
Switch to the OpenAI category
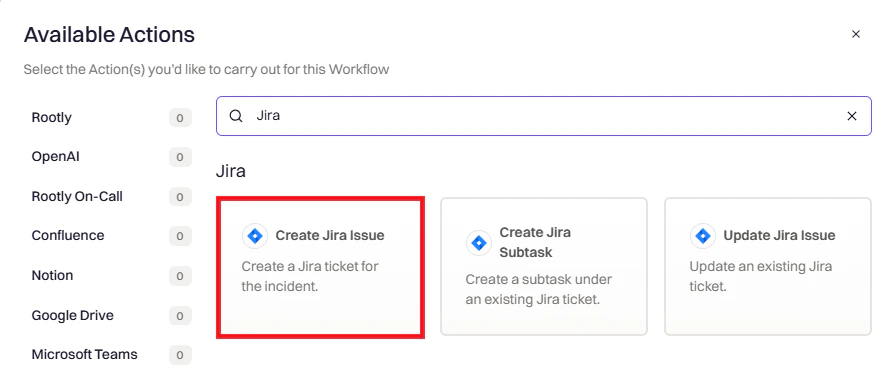coord(55,156)
